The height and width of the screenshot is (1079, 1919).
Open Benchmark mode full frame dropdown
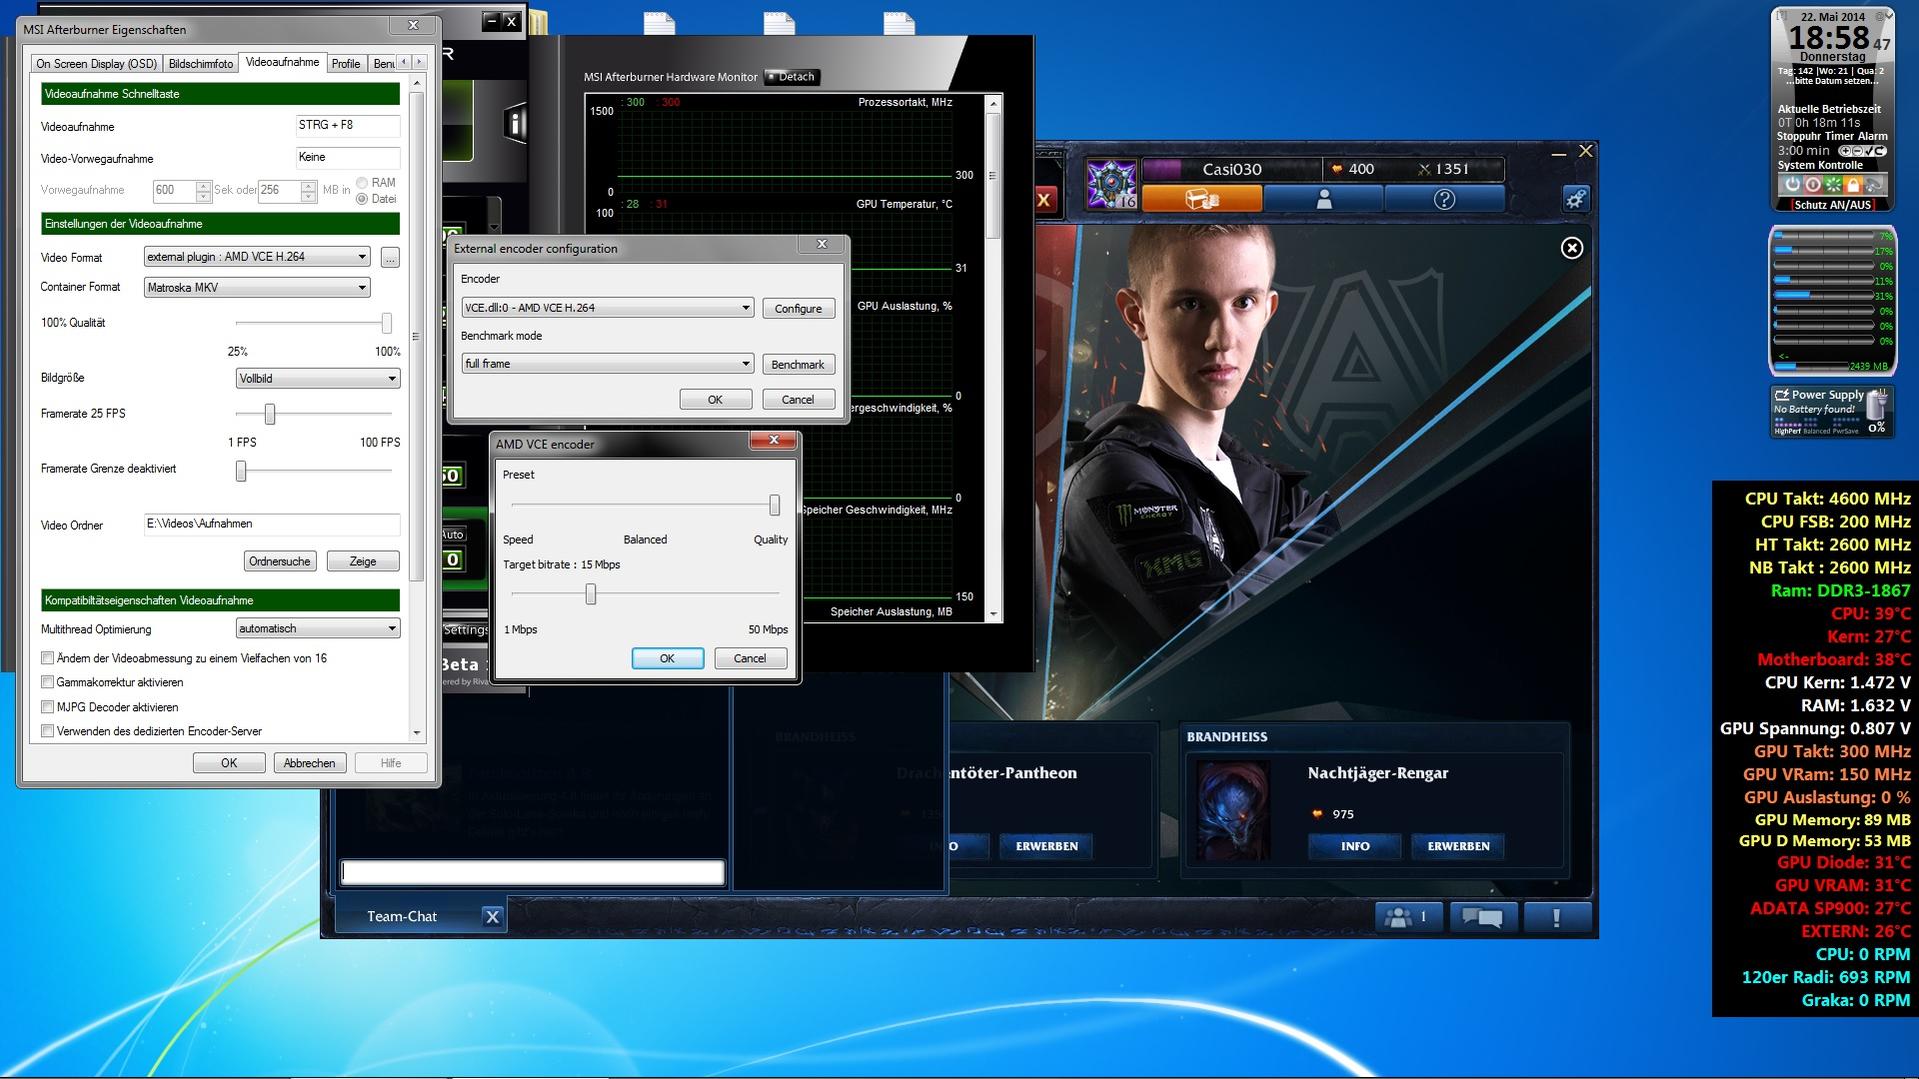(x=607, y=364)
